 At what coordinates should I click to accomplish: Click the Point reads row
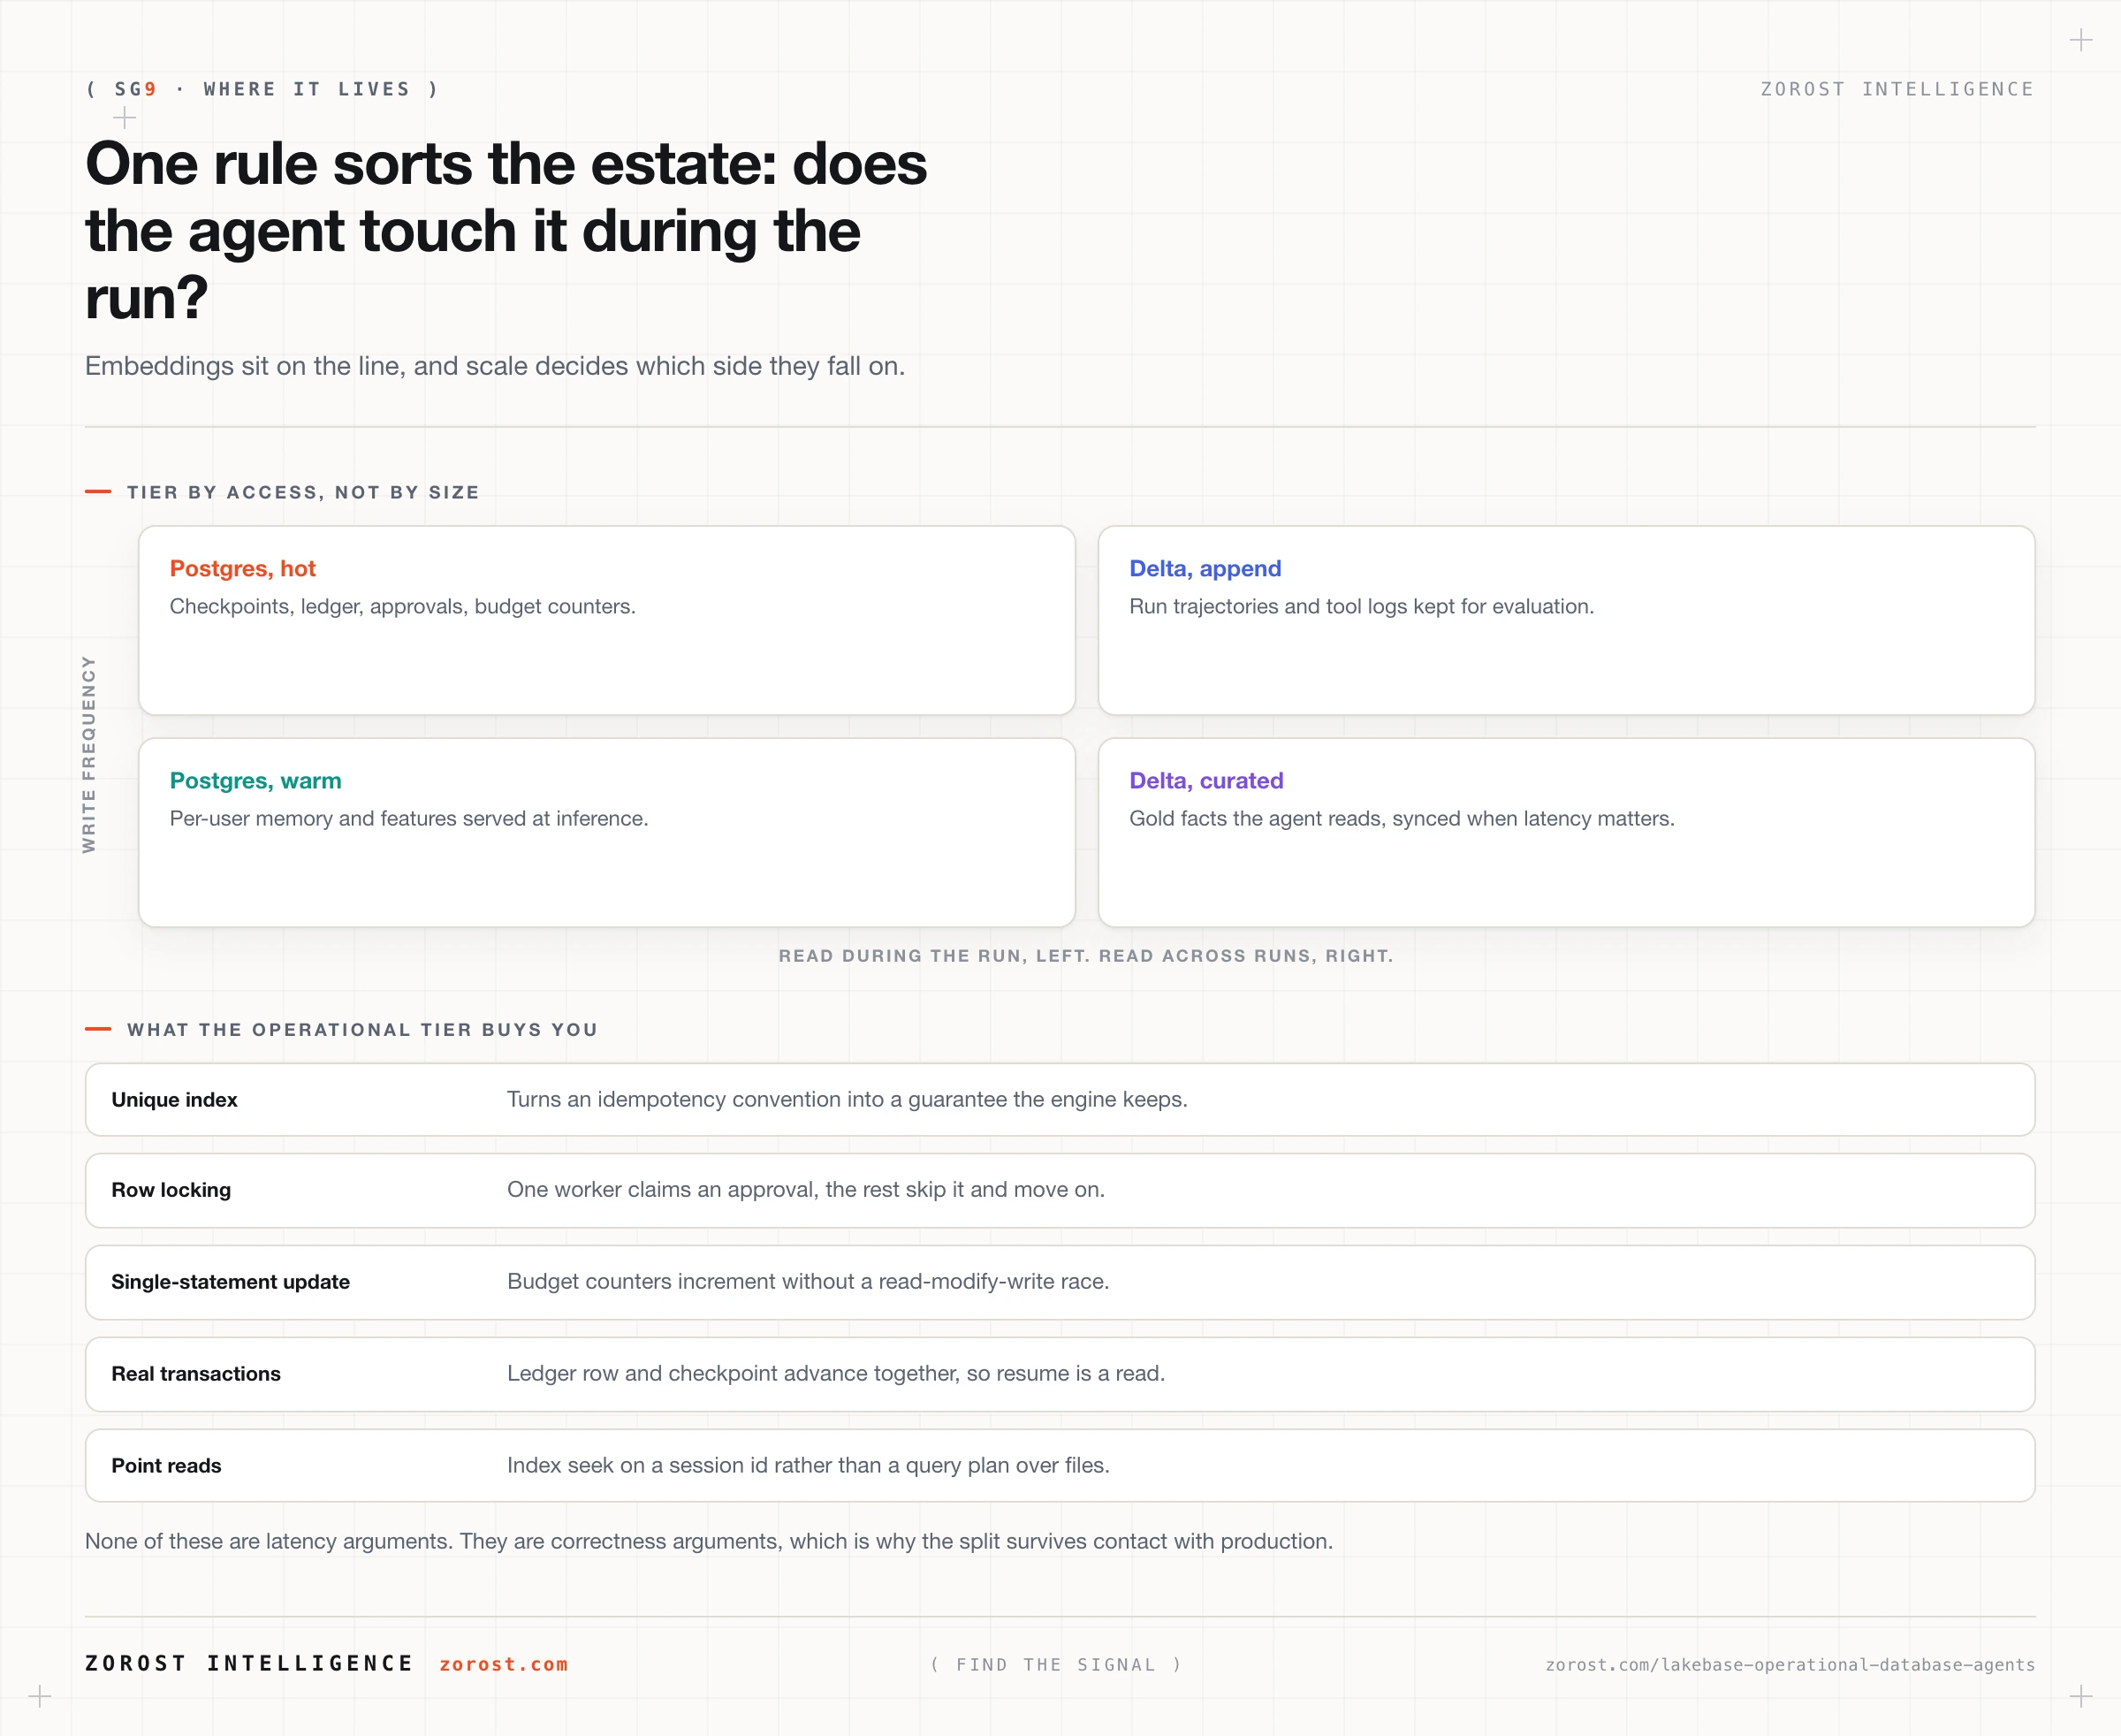[x=1060, y=1465]
